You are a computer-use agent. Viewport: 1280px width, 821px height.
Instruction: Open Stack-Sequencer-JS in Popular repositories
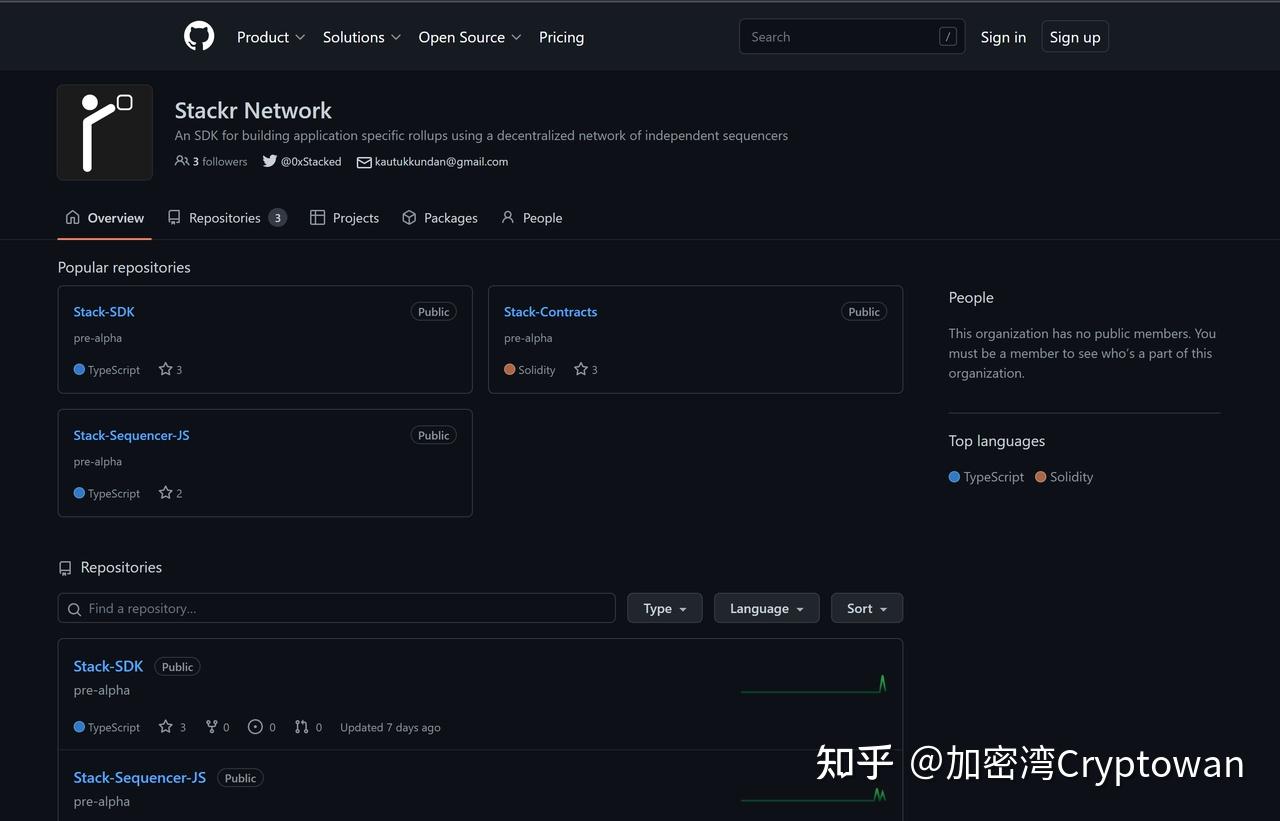pyautogui.click(x=131, y=435)
